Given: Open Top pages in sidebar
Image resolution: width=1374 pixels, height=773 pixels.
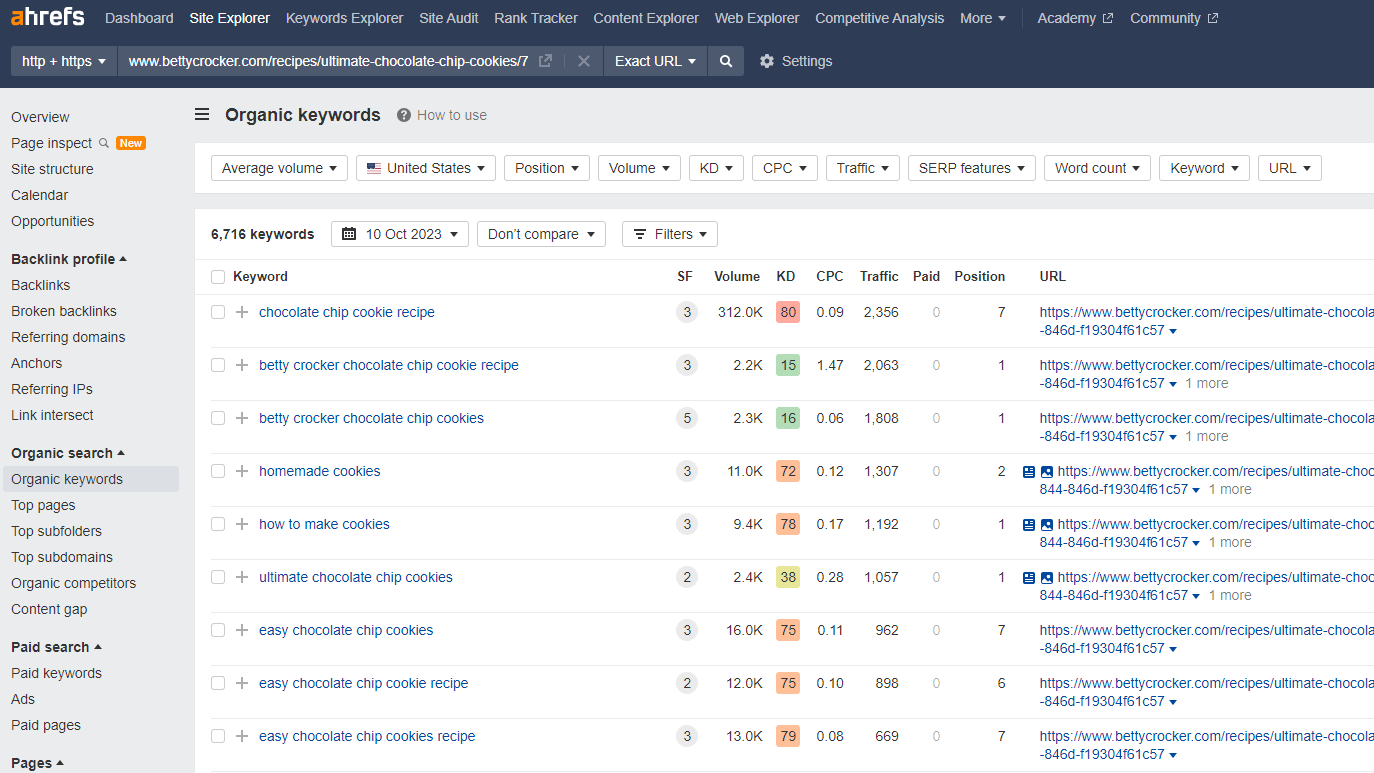Looking at the screenshot, I should (x=43, y=505).
